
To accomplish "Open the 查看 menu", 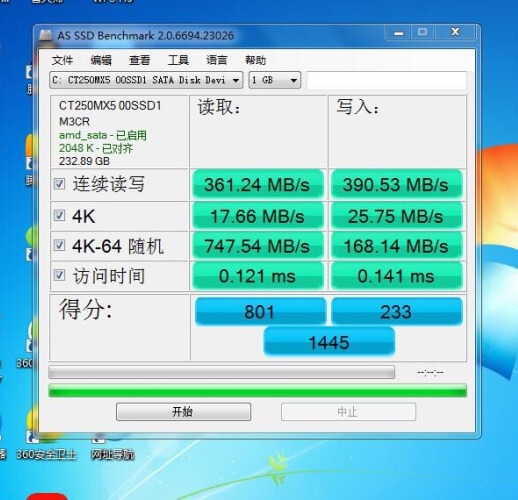I will (140, 60).
